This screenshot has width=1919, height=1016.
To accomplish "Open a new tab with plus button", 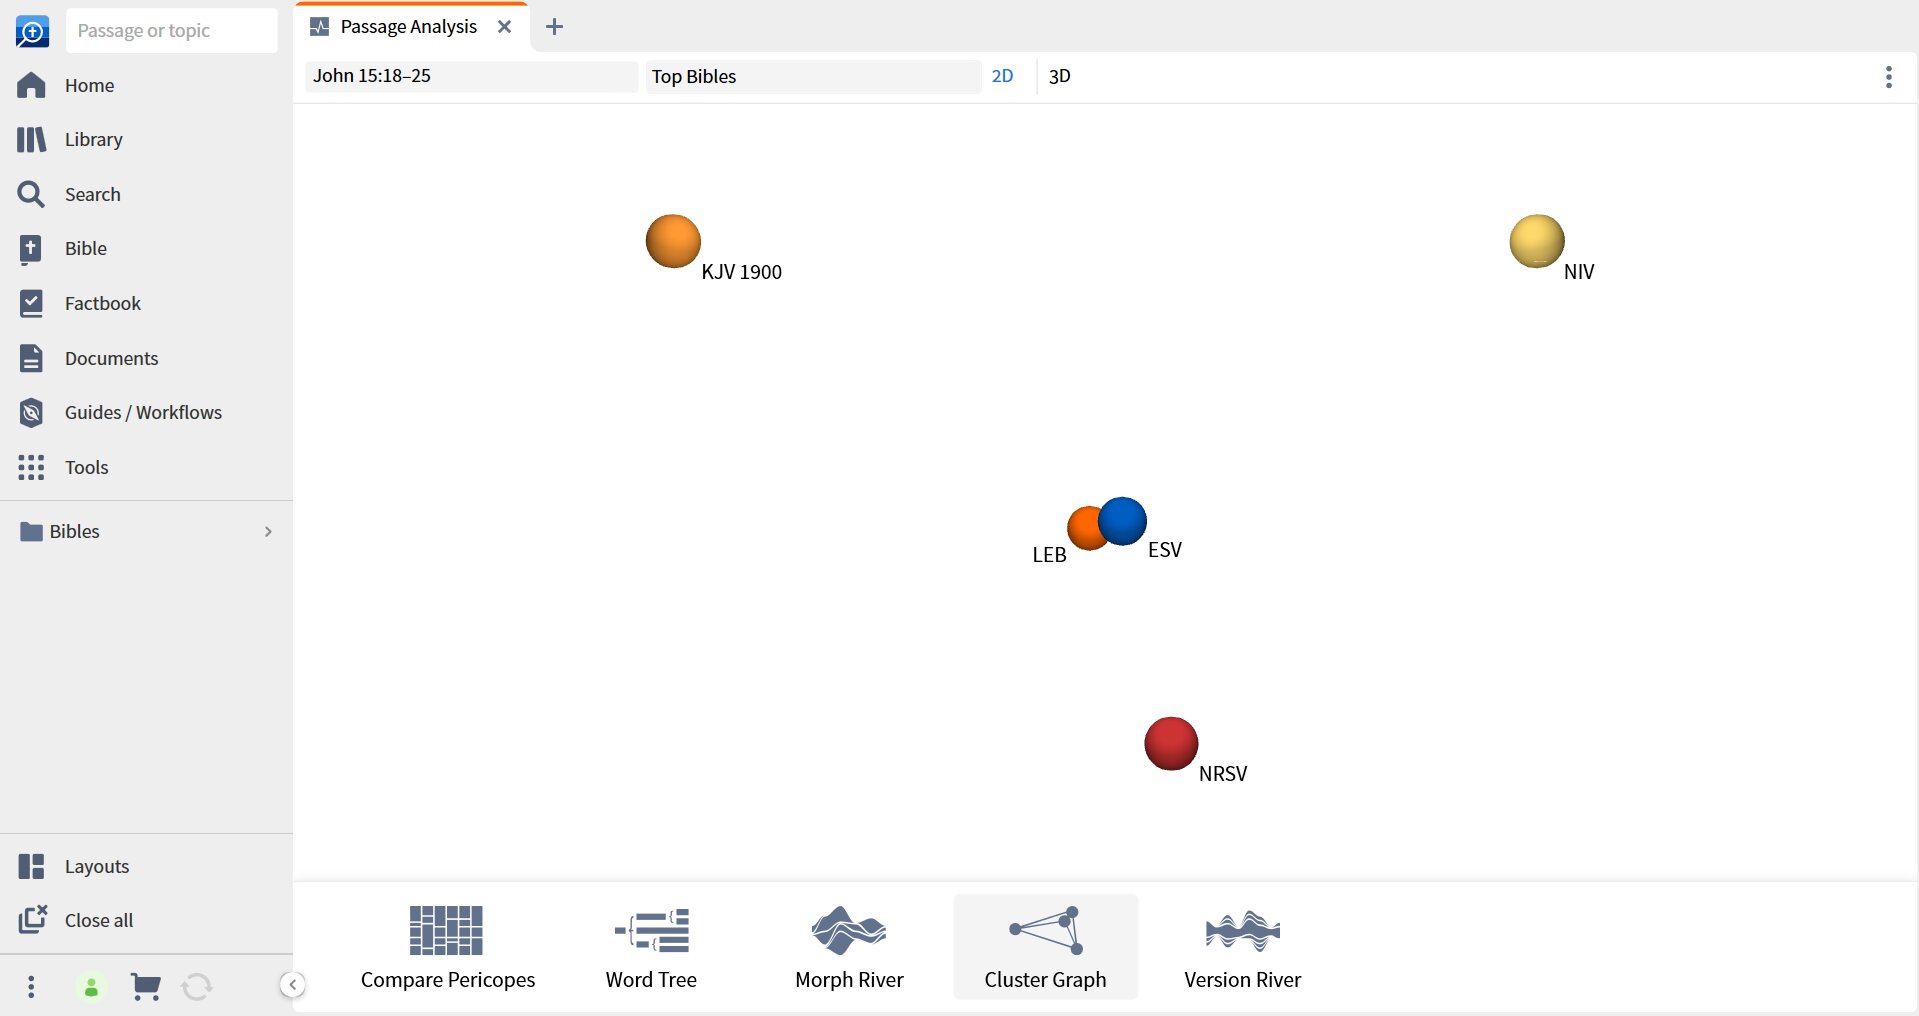I will (555, 27).
